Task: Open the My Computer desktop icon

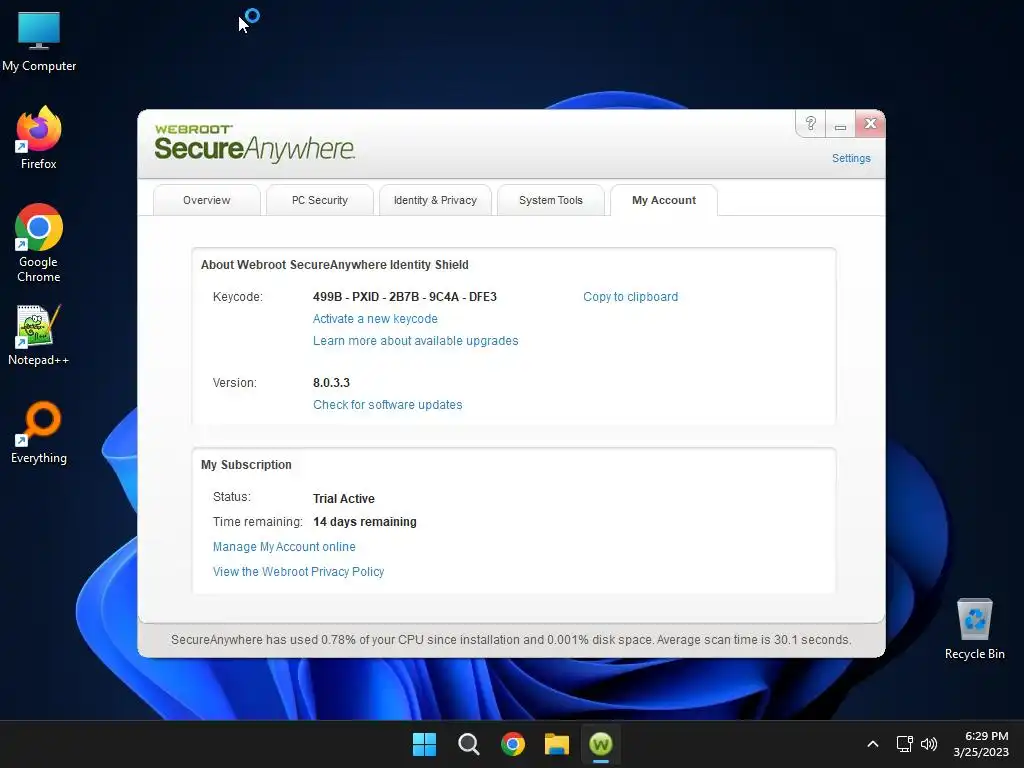Action: (39, 42)
